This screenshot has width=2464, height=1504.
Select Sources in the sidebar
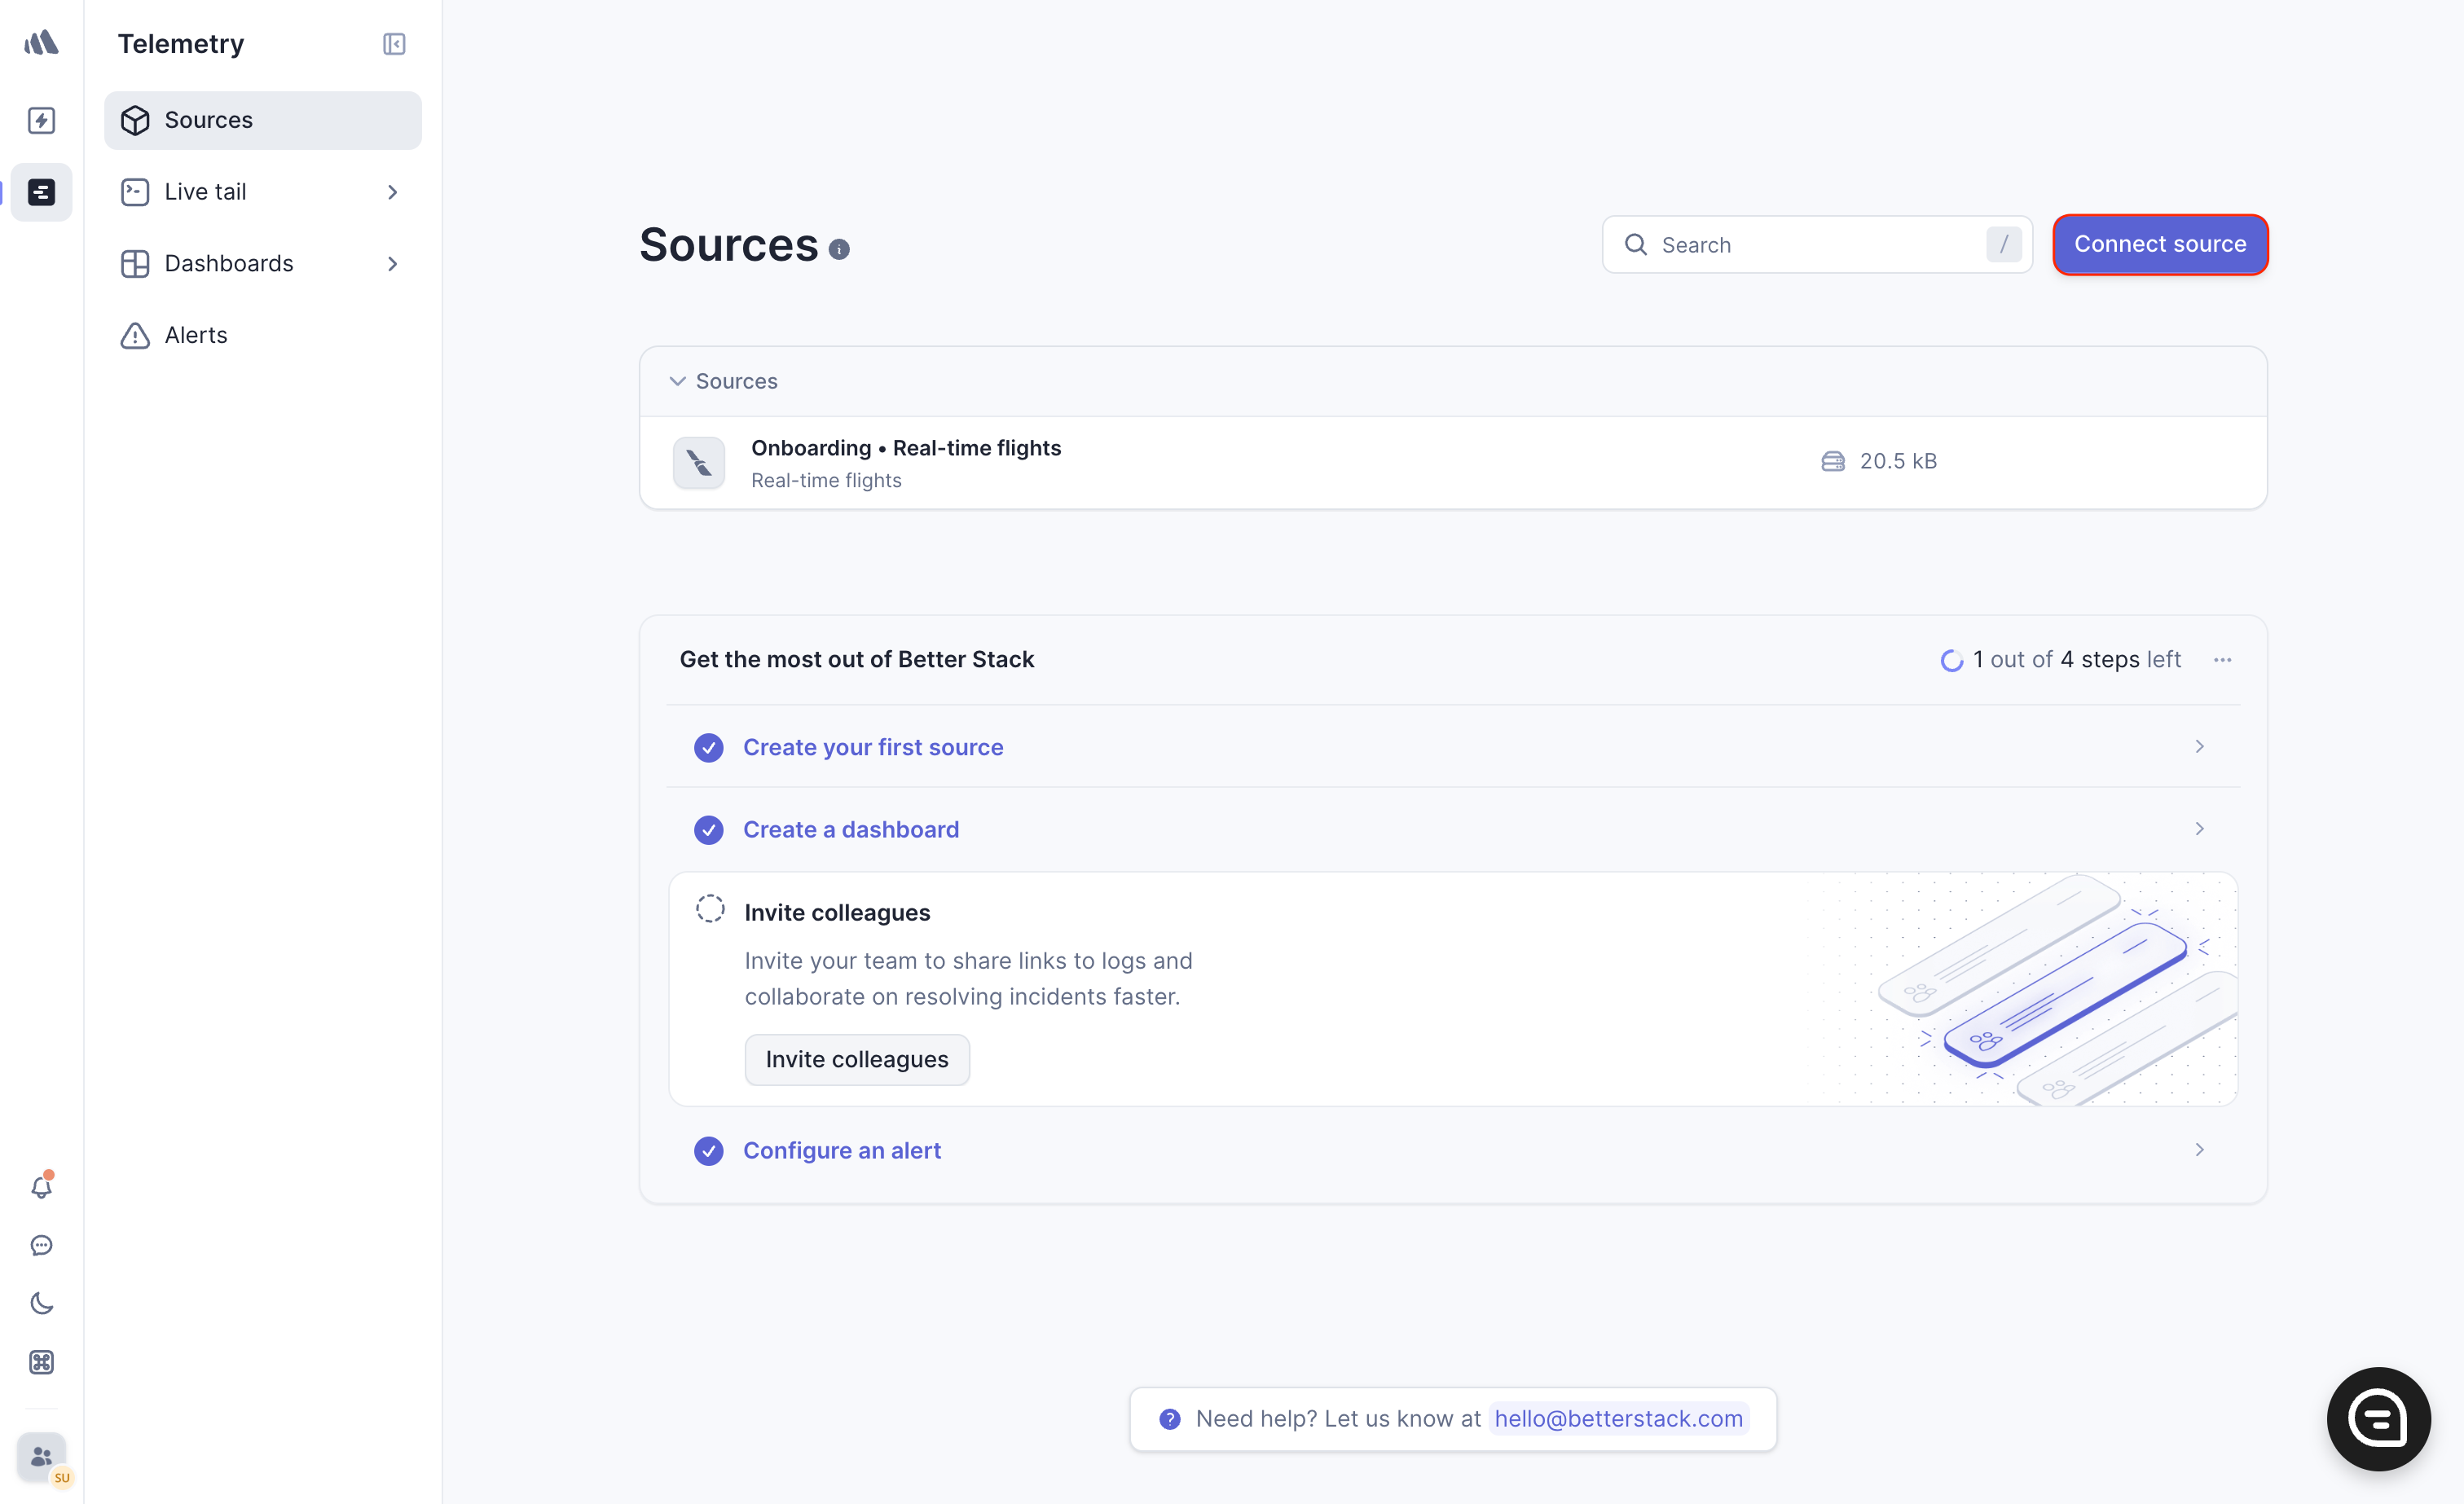pyautogui.click(x=208, y=120)
